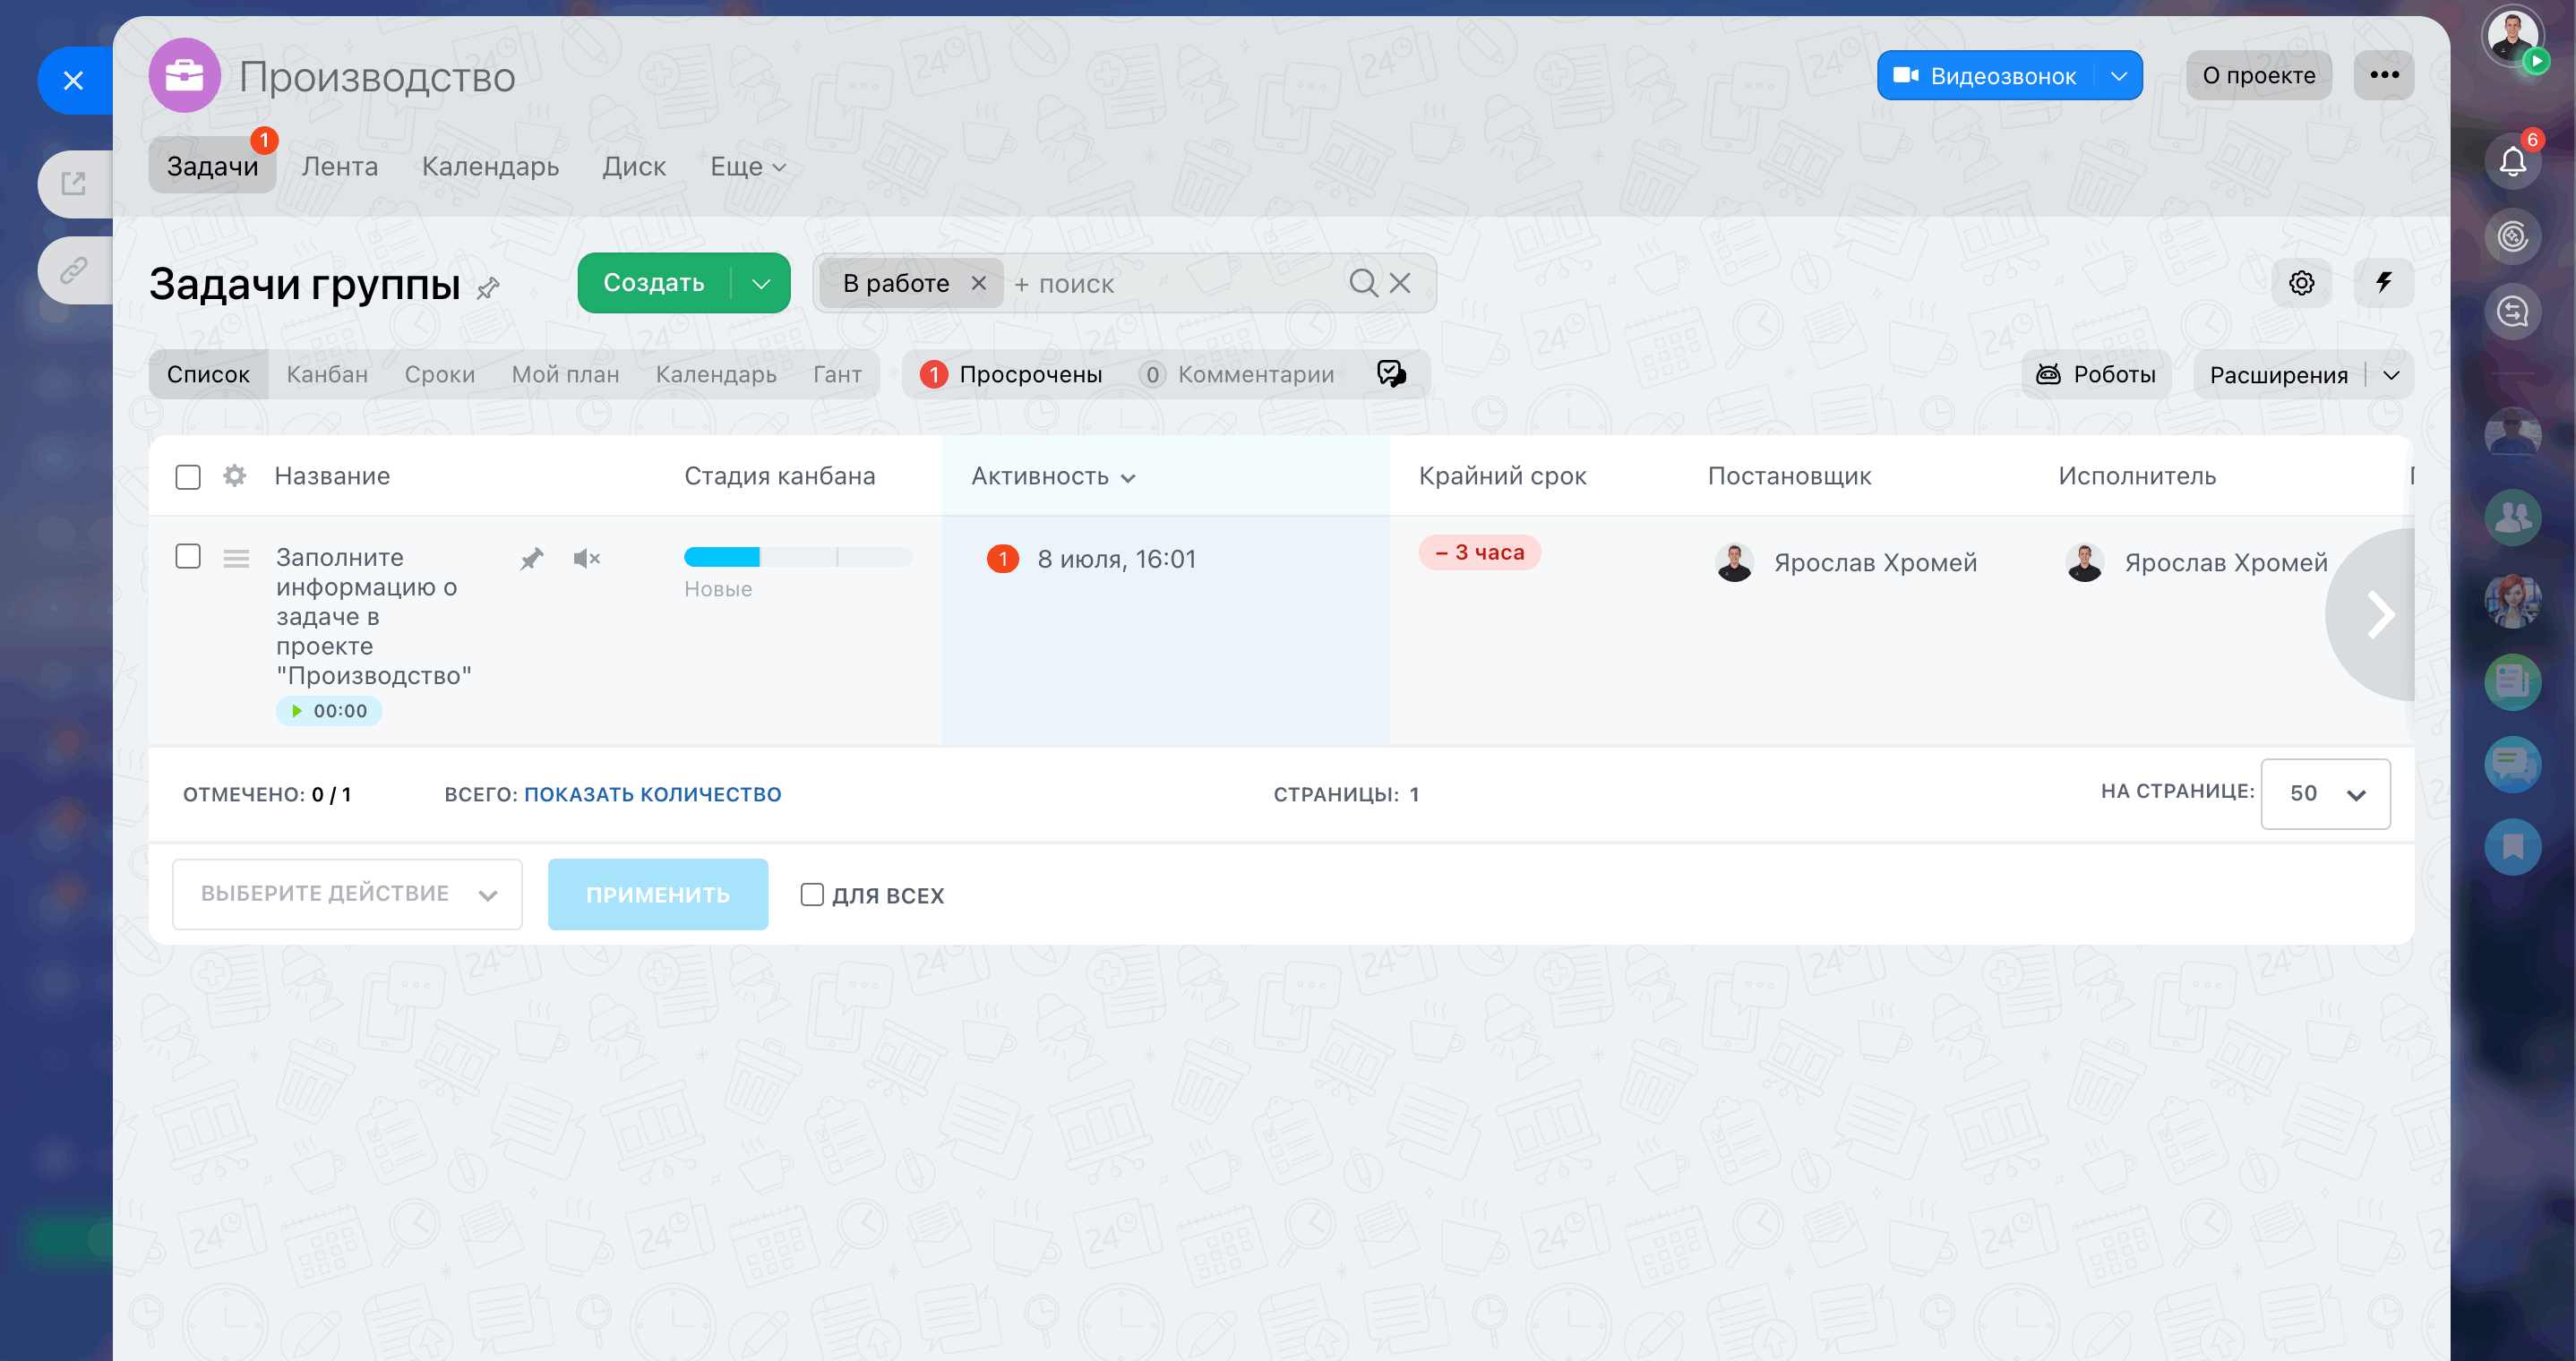
Task: Toggle the select-all header checkbox
Action: click(x=188, y=477)
